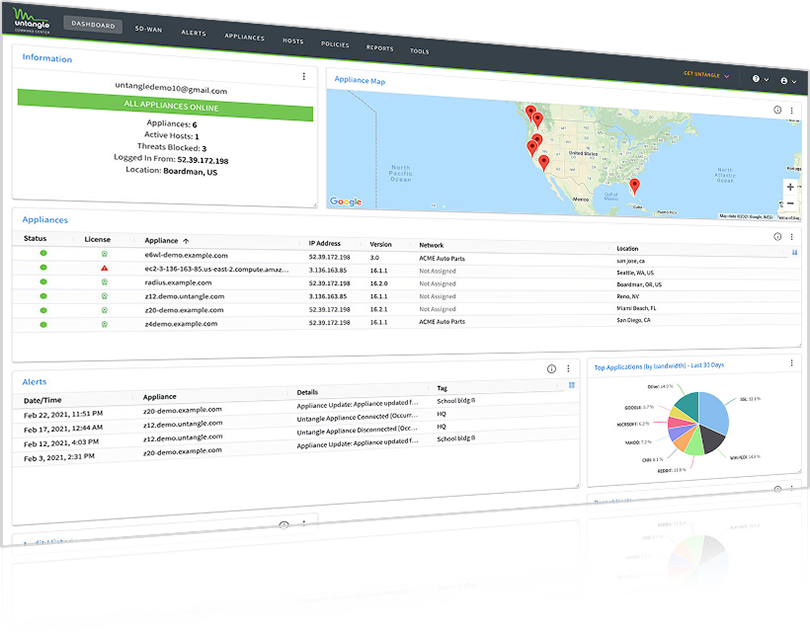Image resolution: width=810 pixels, height=634 pixels.
Task: Click the Appliances panel title
Action: (45, 220)
